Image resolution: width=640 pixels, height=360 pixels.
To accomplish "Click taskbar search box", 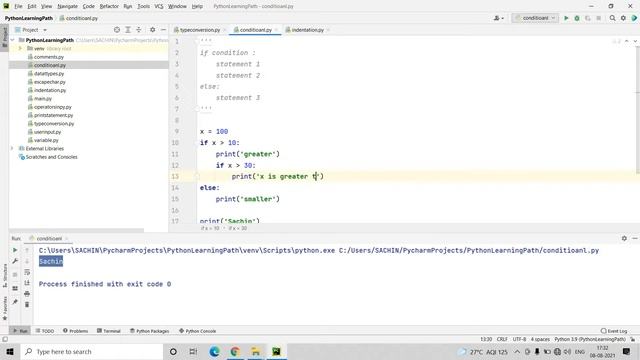I will [x=92, y=351].
